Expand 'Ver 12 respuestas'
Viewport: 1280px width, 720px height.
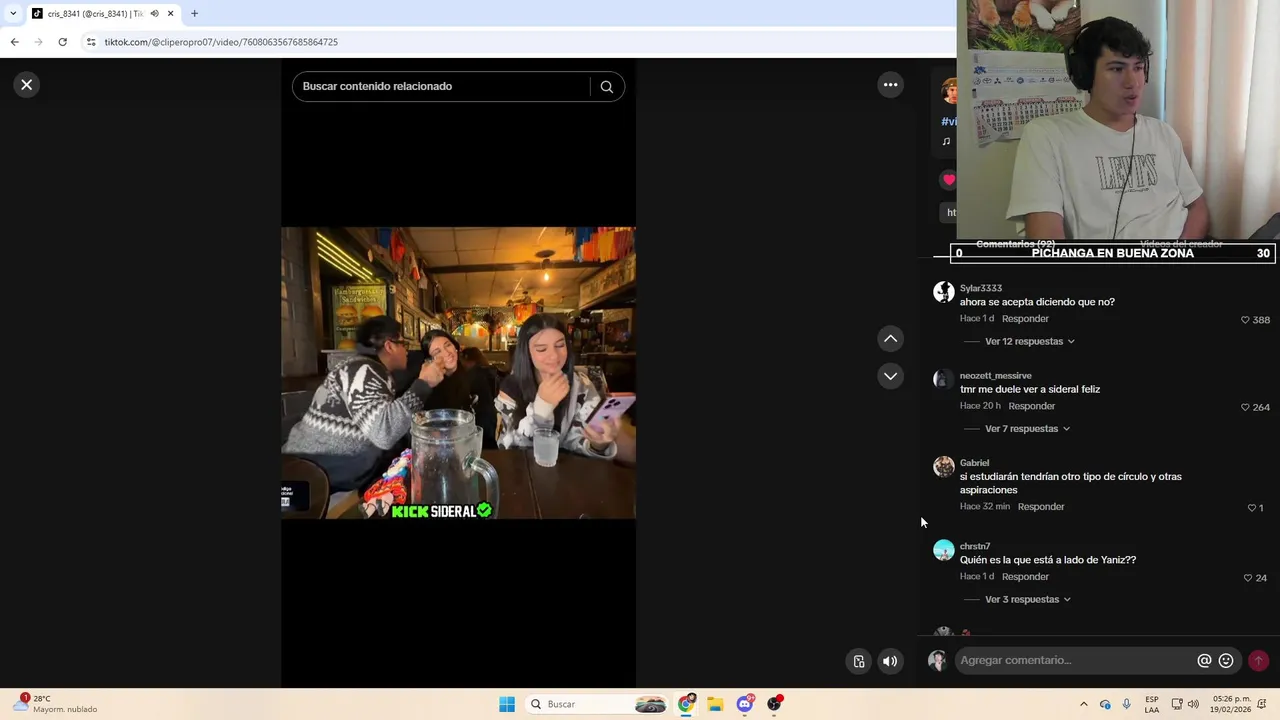tap(1030, 341)
